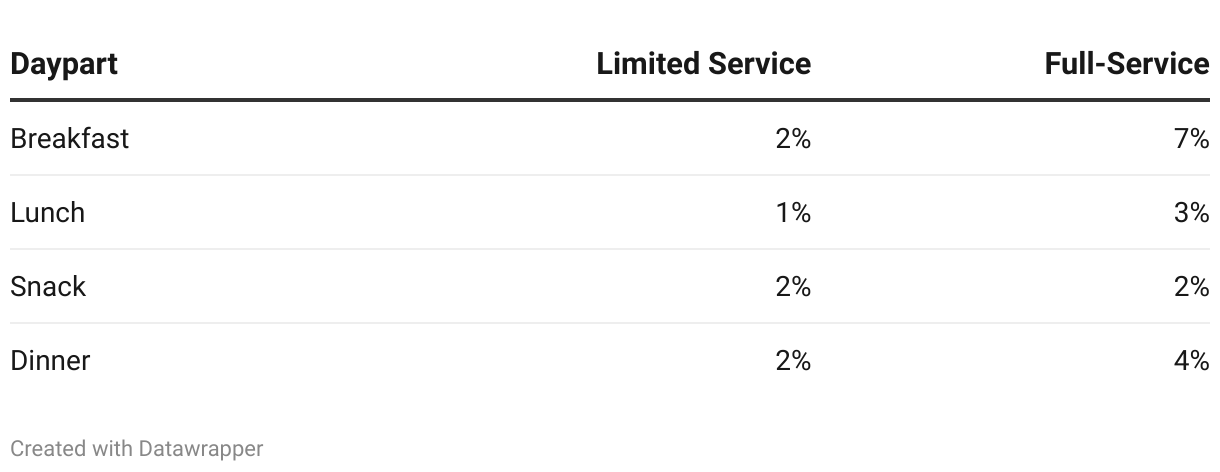This screenshot has height=472, width=1220.
Task: Click Dinner Limited Service value 2%
Action: click(793, 360)
